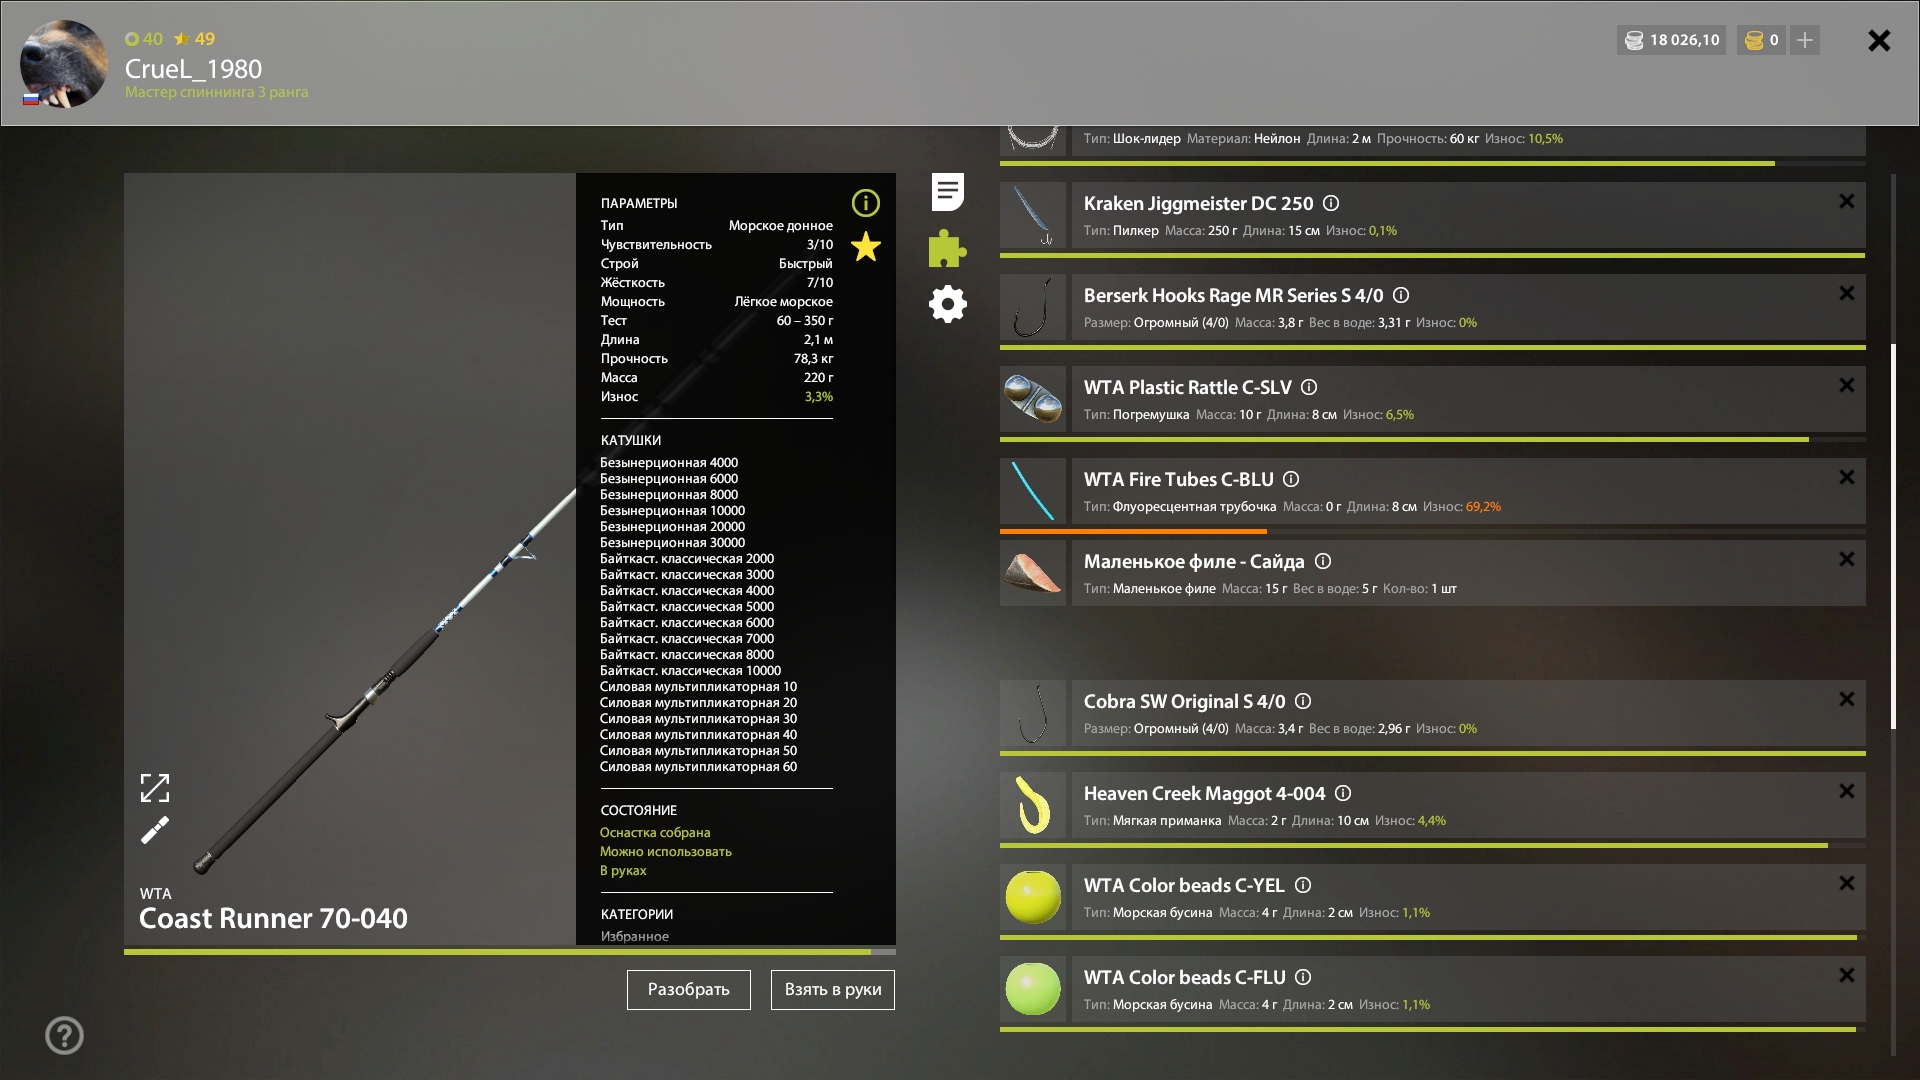Click plus icon to buy gold coins
This screenshot has height=1080, width=1920.
tap(1806, 40)
